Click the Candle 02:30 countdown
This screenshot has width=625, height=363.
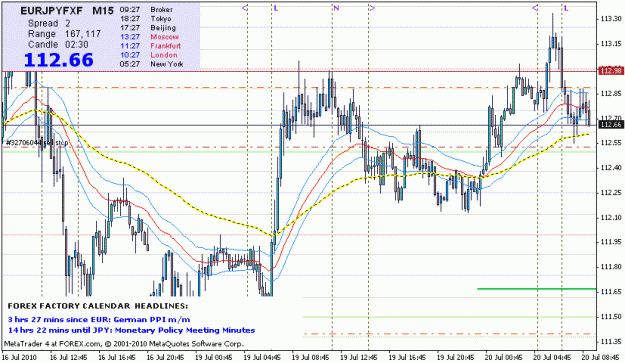pos(58,44)
